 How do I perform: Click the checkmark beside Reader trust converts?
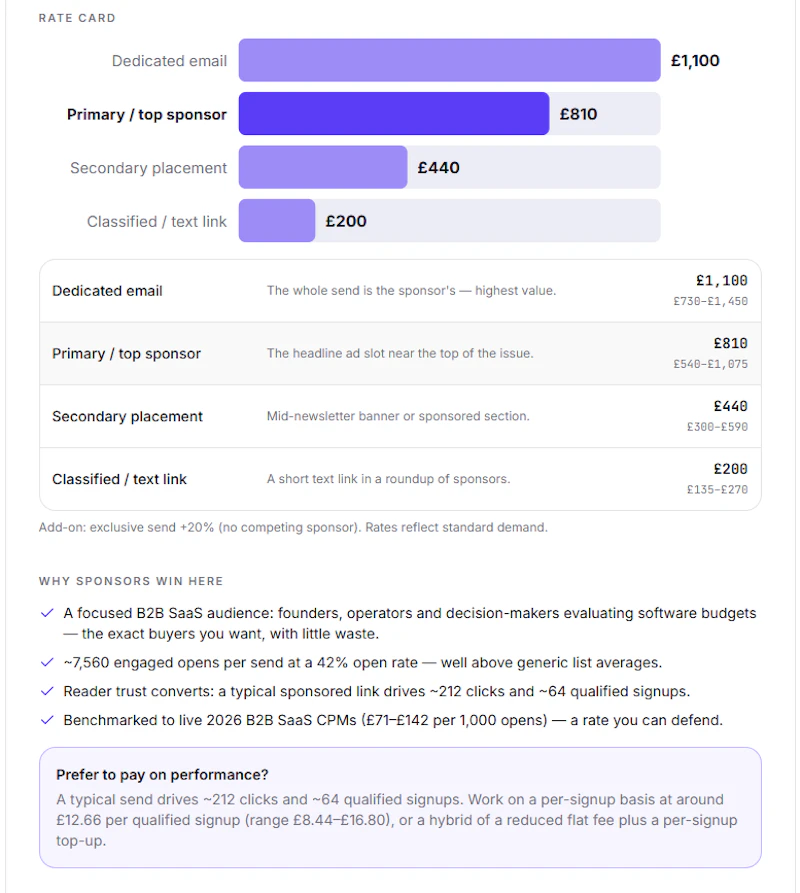point(47,691)
